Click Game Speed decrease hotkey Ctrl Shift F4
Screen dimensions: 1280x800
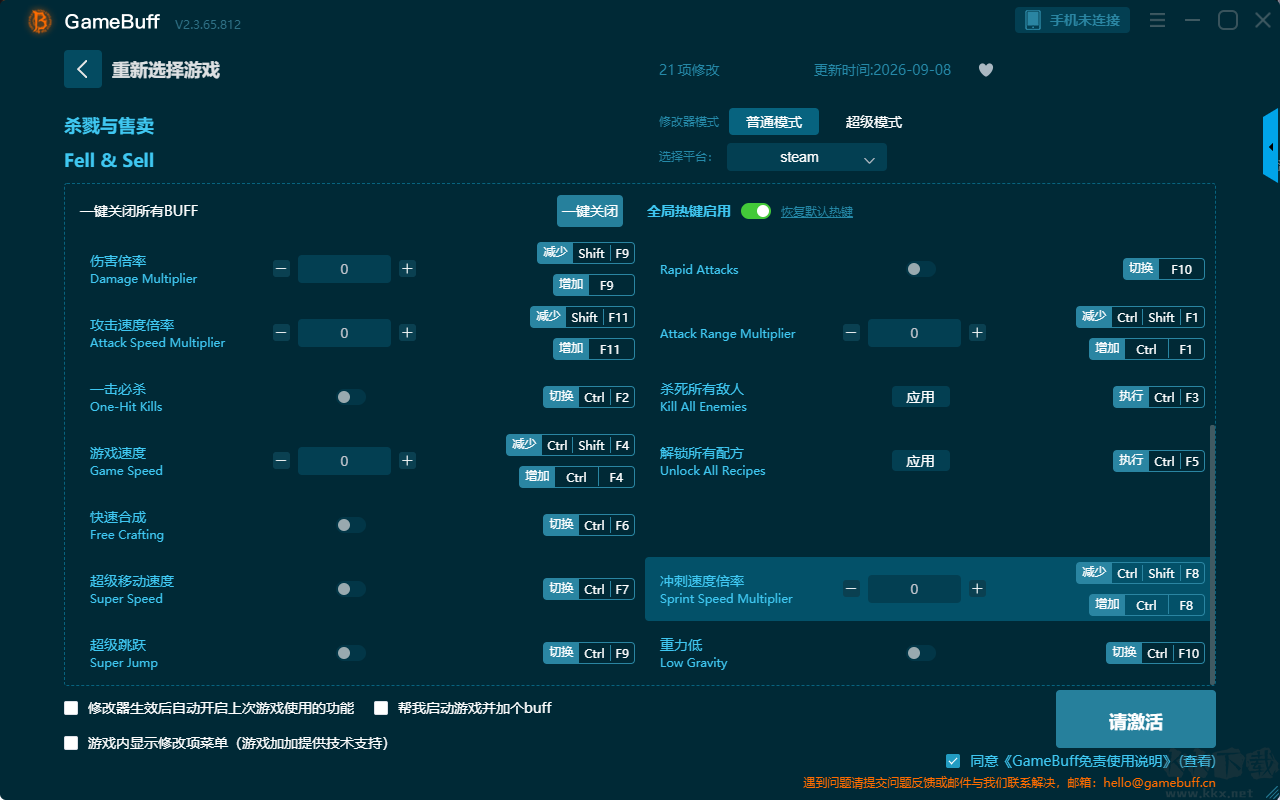click(x=570, y=445)
